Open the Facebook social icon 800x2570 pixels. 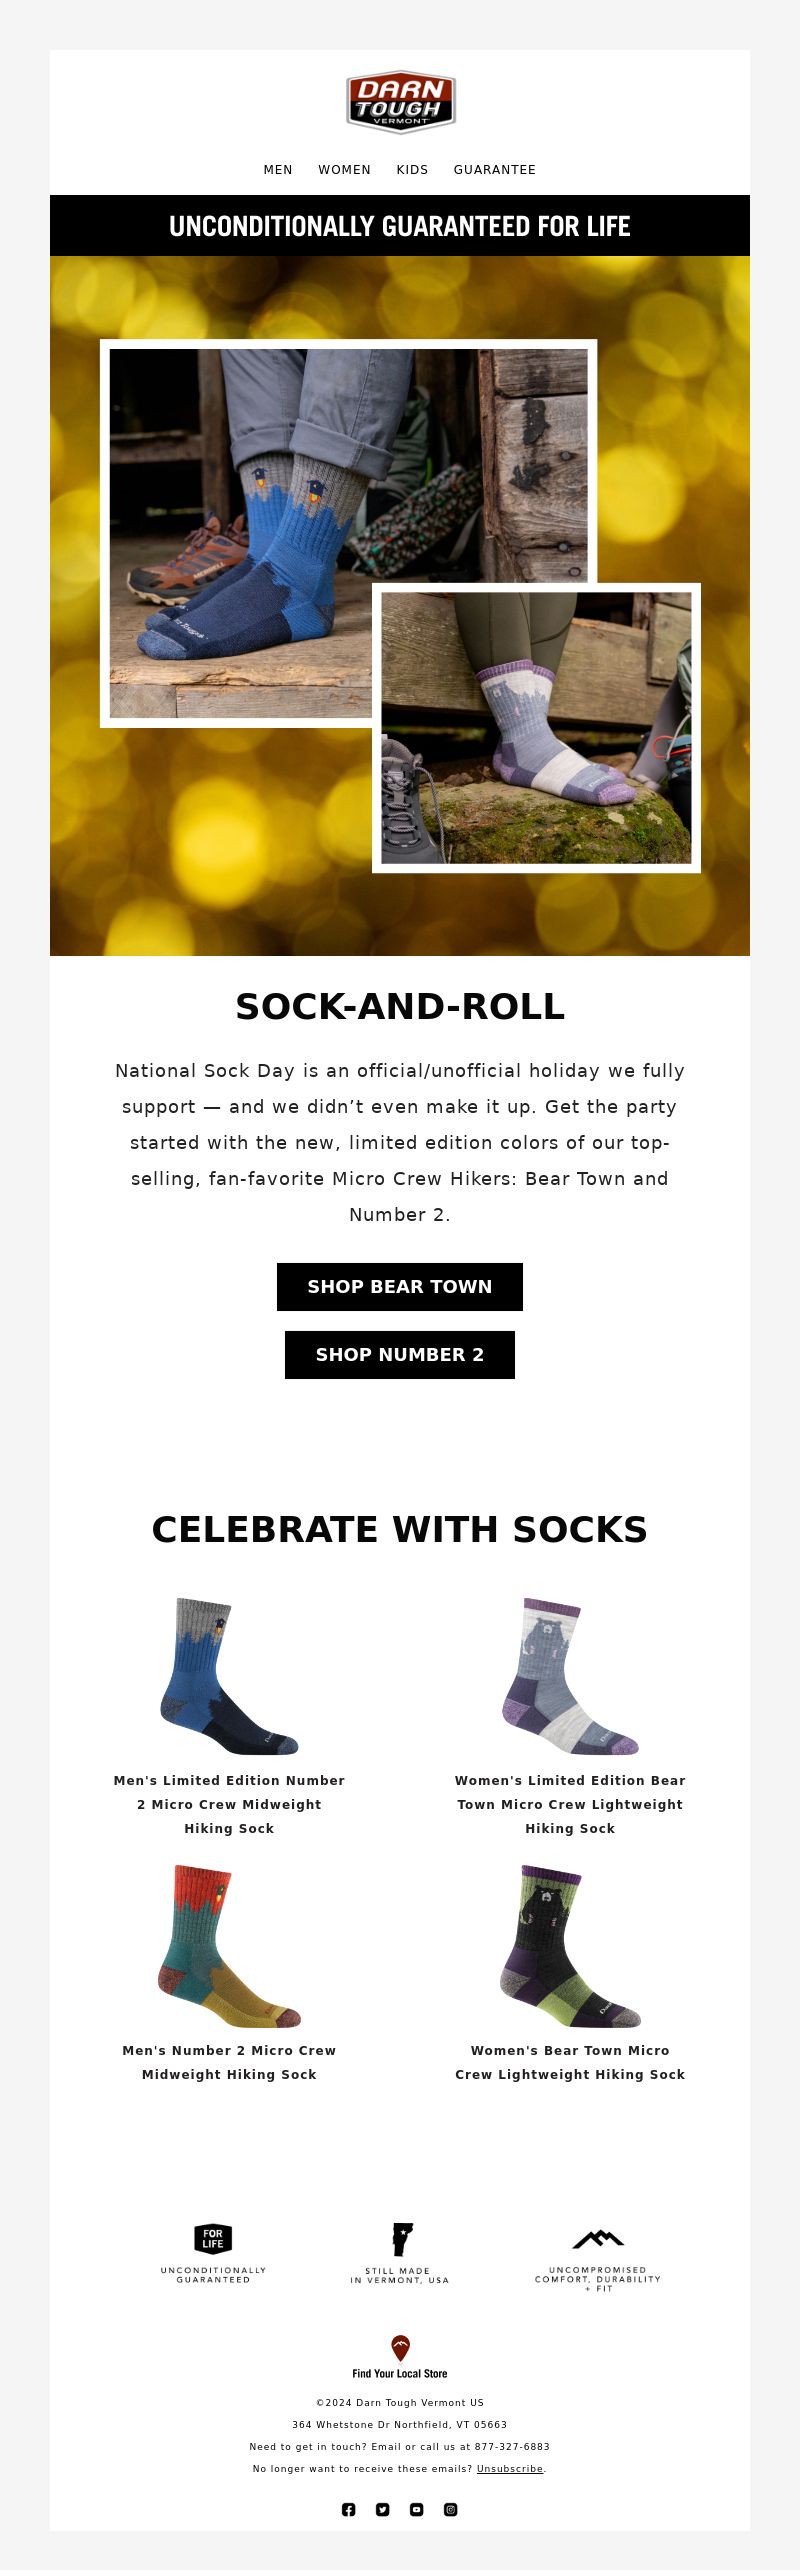[349, 2509]
